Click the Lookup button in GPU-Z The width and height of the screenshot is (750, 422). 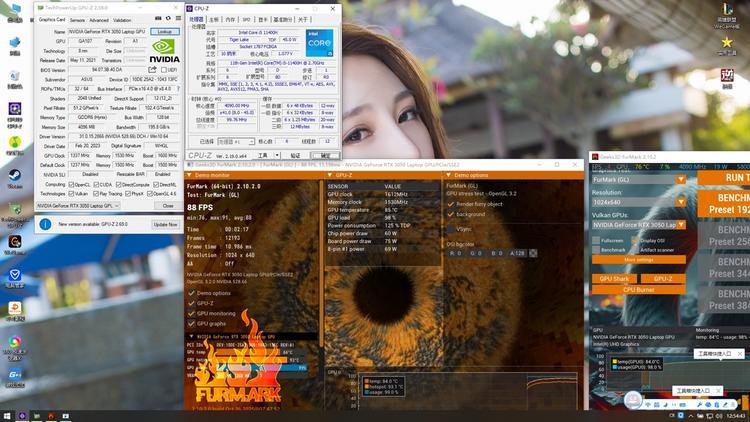click(x=164, y=31)
